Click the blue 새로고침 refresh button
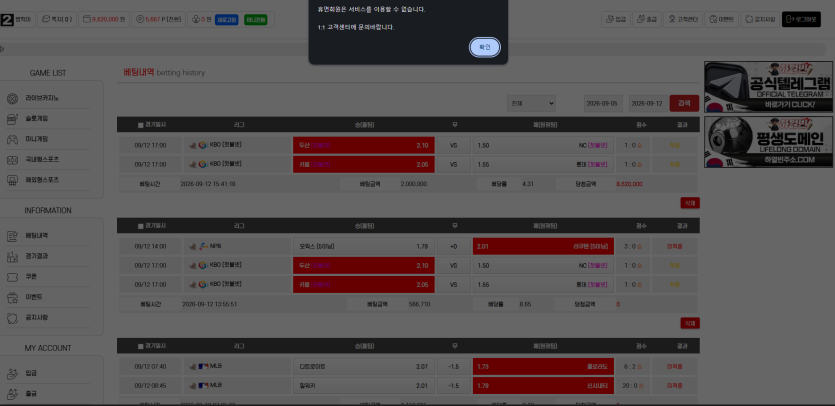The image size is (835, 406). pos(226,20)
